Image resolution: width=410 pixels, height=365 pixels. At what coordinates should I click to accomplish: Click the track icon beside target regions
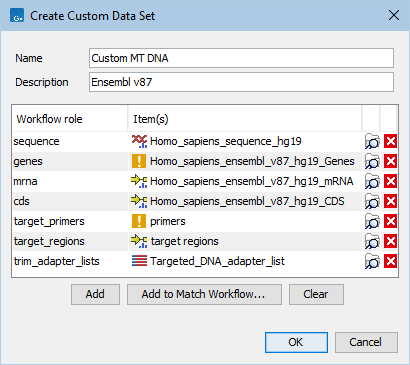139,241
